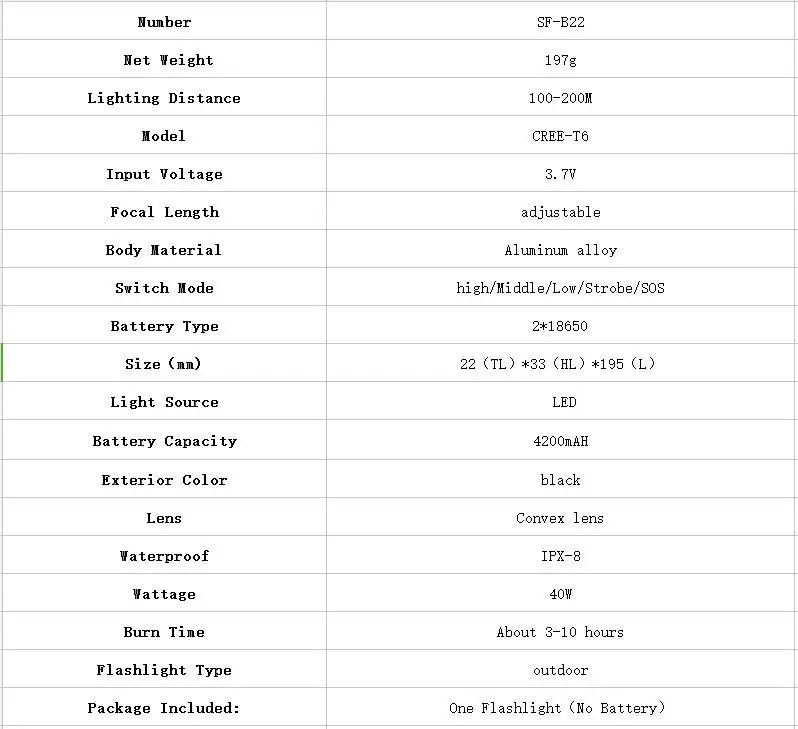The height and width of the screenshot is (729, 798).
Task: Click the 'Exterior Color' label cell
Action: (164, 479)
